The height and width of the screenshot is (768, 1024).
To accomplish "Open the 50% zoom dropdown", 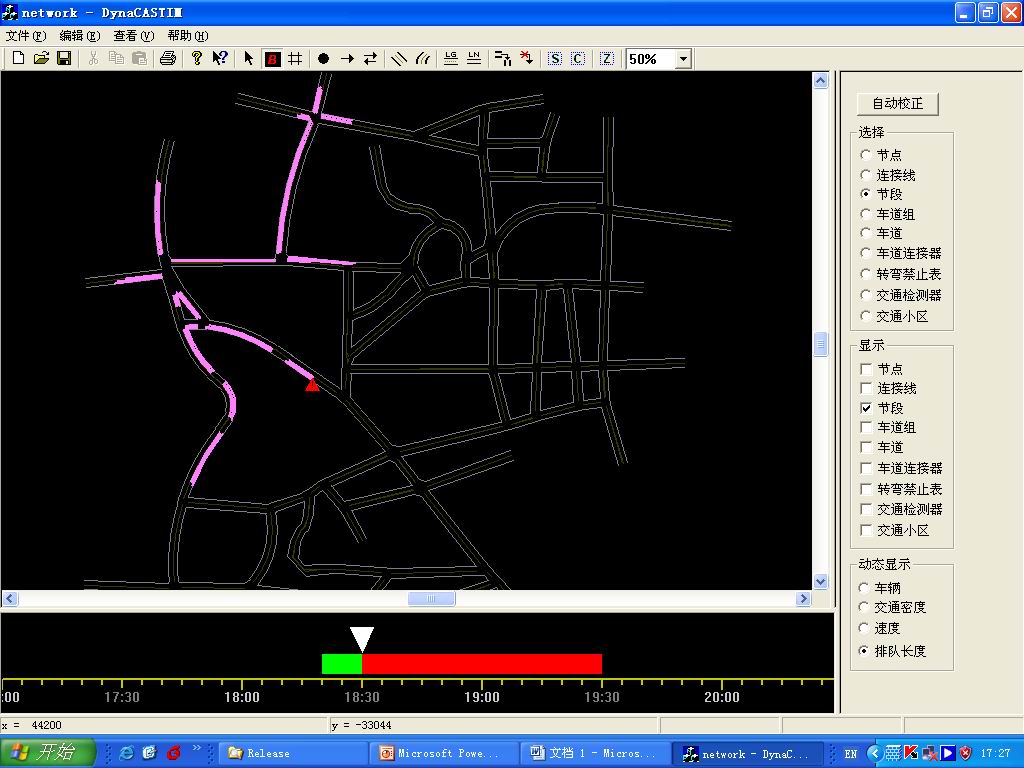I will tap(683, 59).
